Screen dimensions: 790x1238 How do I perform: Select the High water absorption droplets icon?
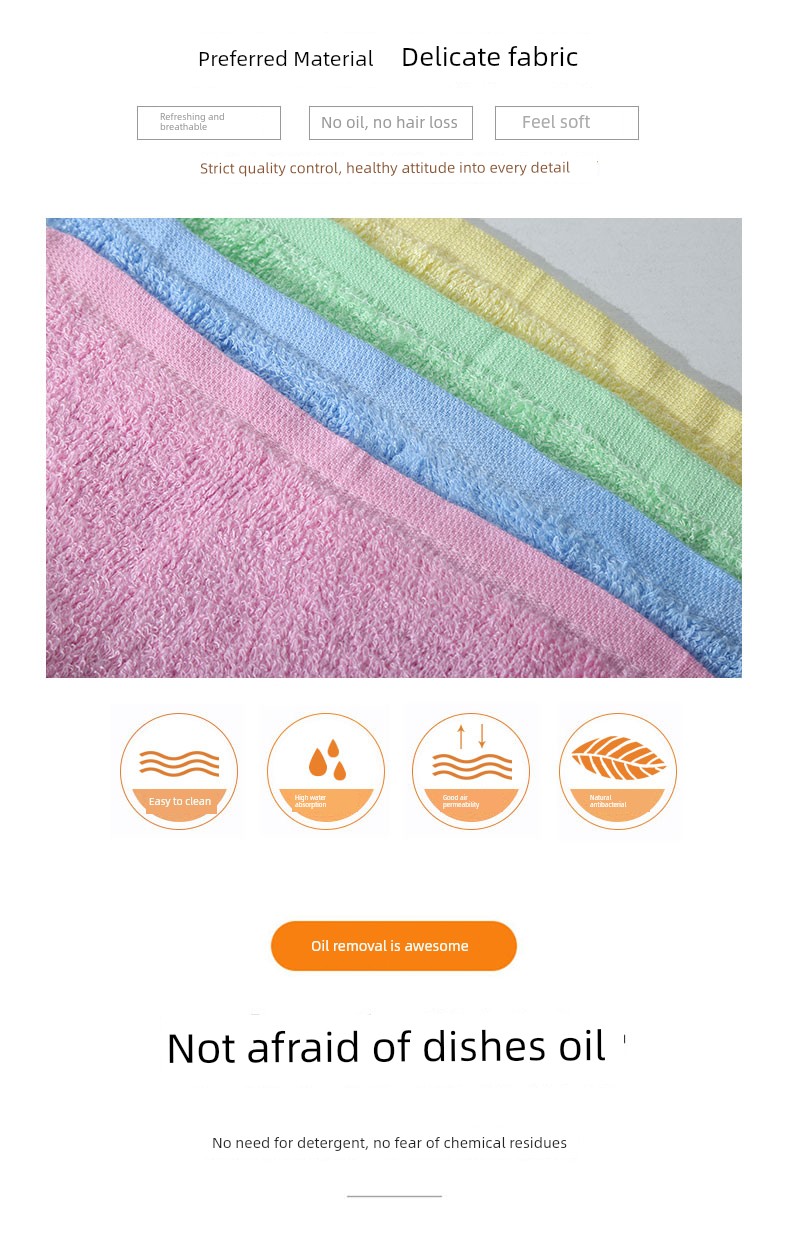(x=326, y=771)
